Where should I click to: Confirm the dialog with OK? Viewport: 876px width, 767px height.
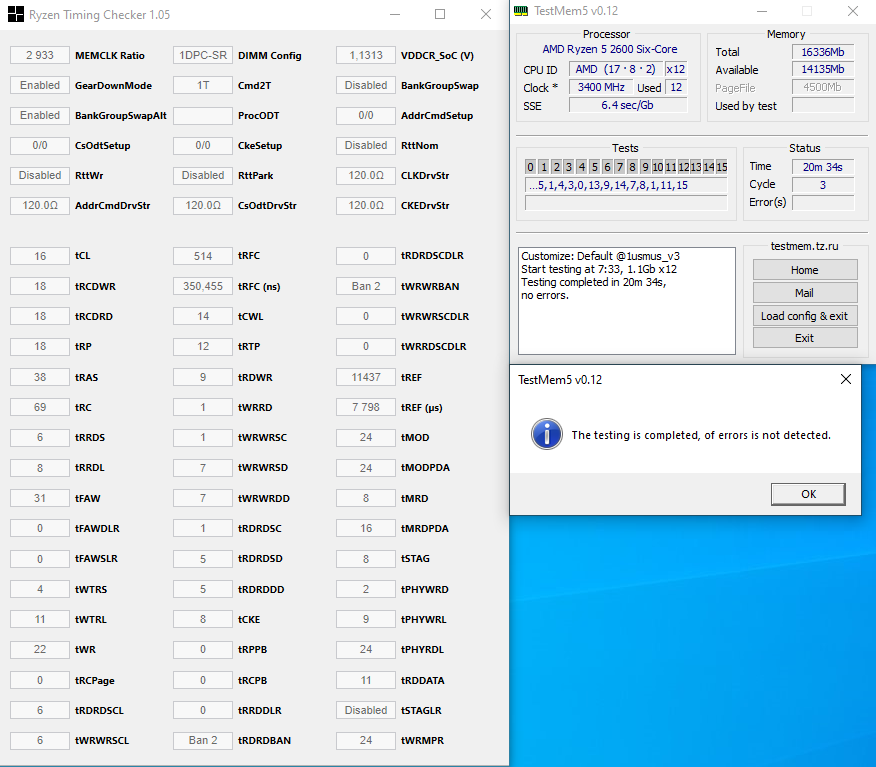pos(808,494)
